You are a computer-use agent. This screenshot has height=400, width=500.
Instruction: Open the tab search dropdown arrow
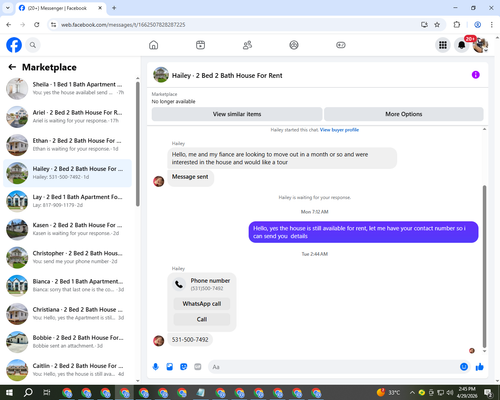click(8, 8)
